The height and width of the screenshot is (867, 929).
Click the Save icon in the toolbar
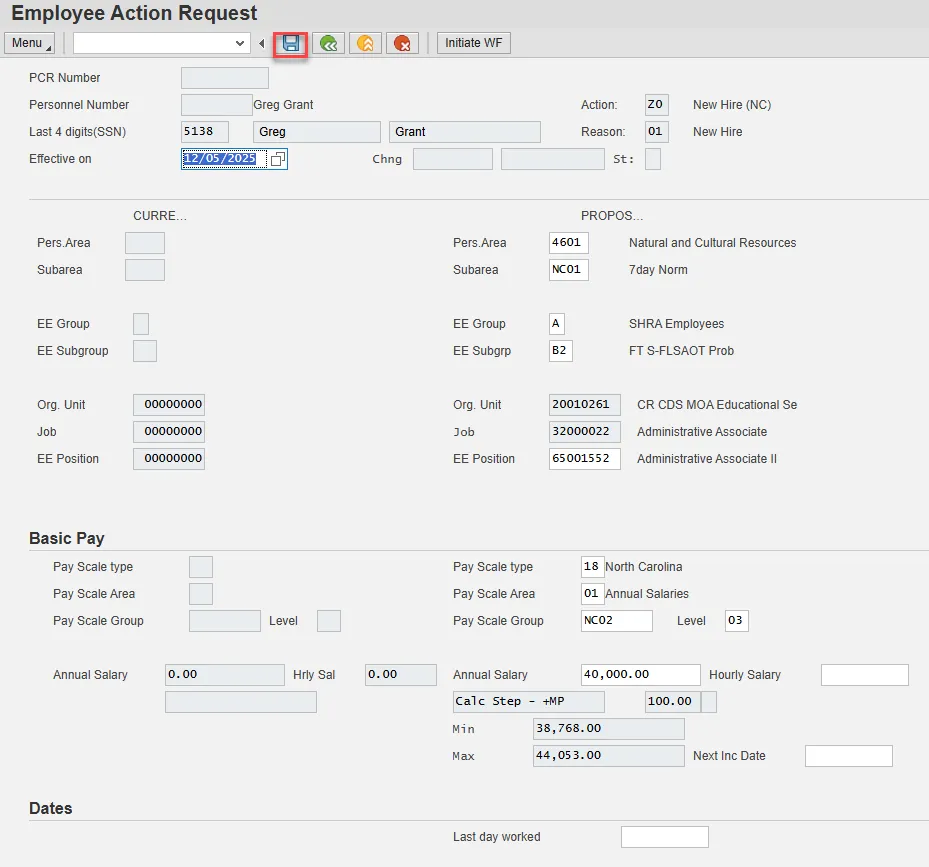coord(291,43)
